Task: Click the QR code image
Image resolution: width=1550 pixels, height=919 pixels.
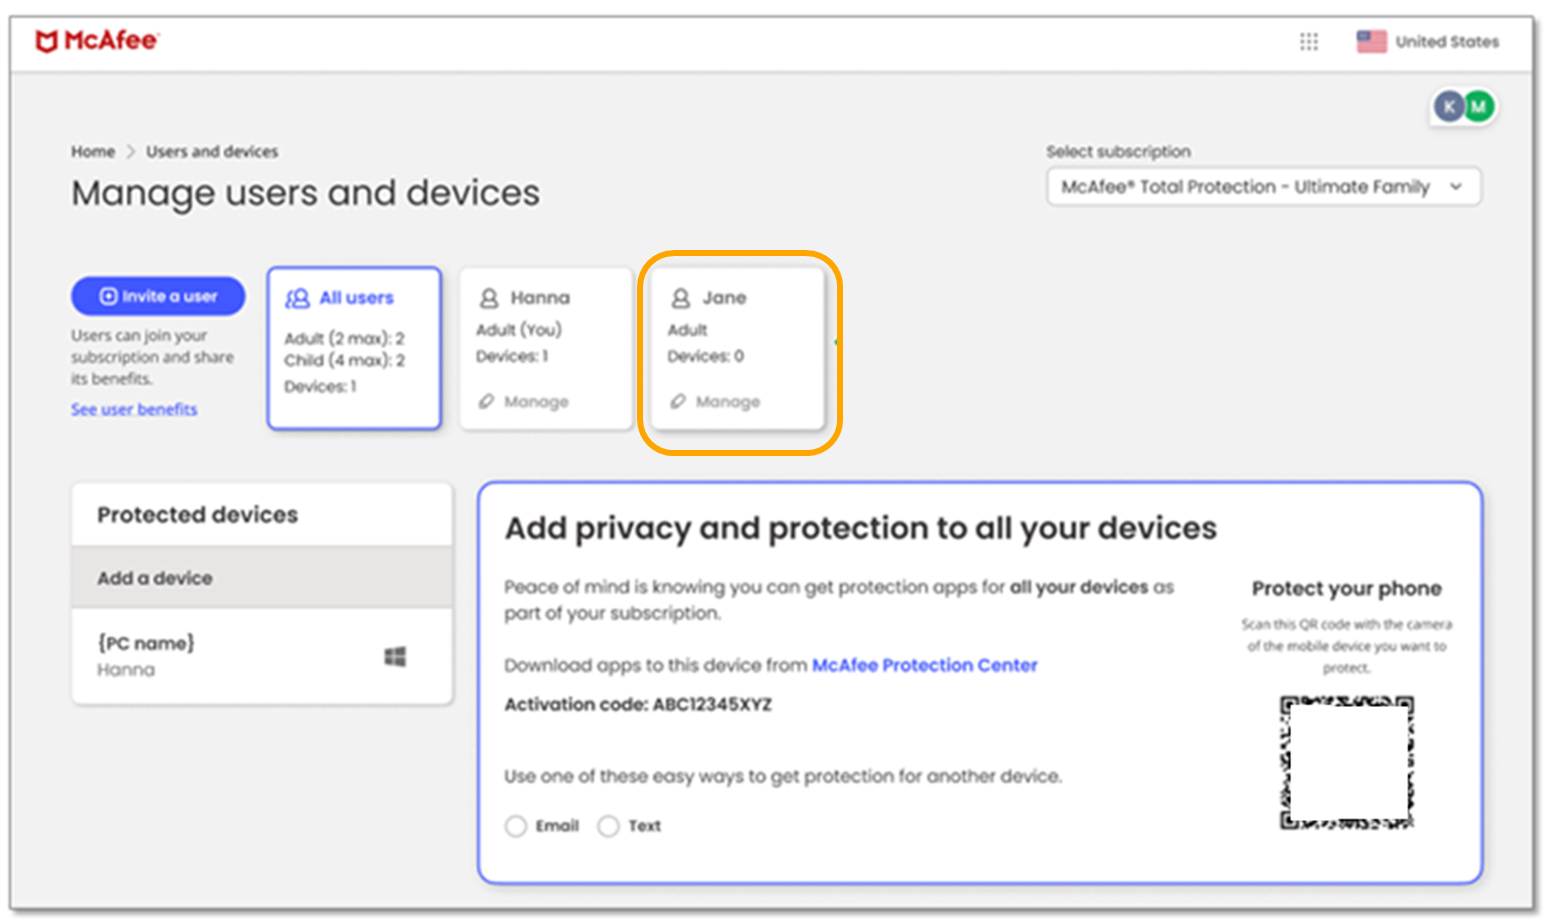Action: click(1346, 762)
